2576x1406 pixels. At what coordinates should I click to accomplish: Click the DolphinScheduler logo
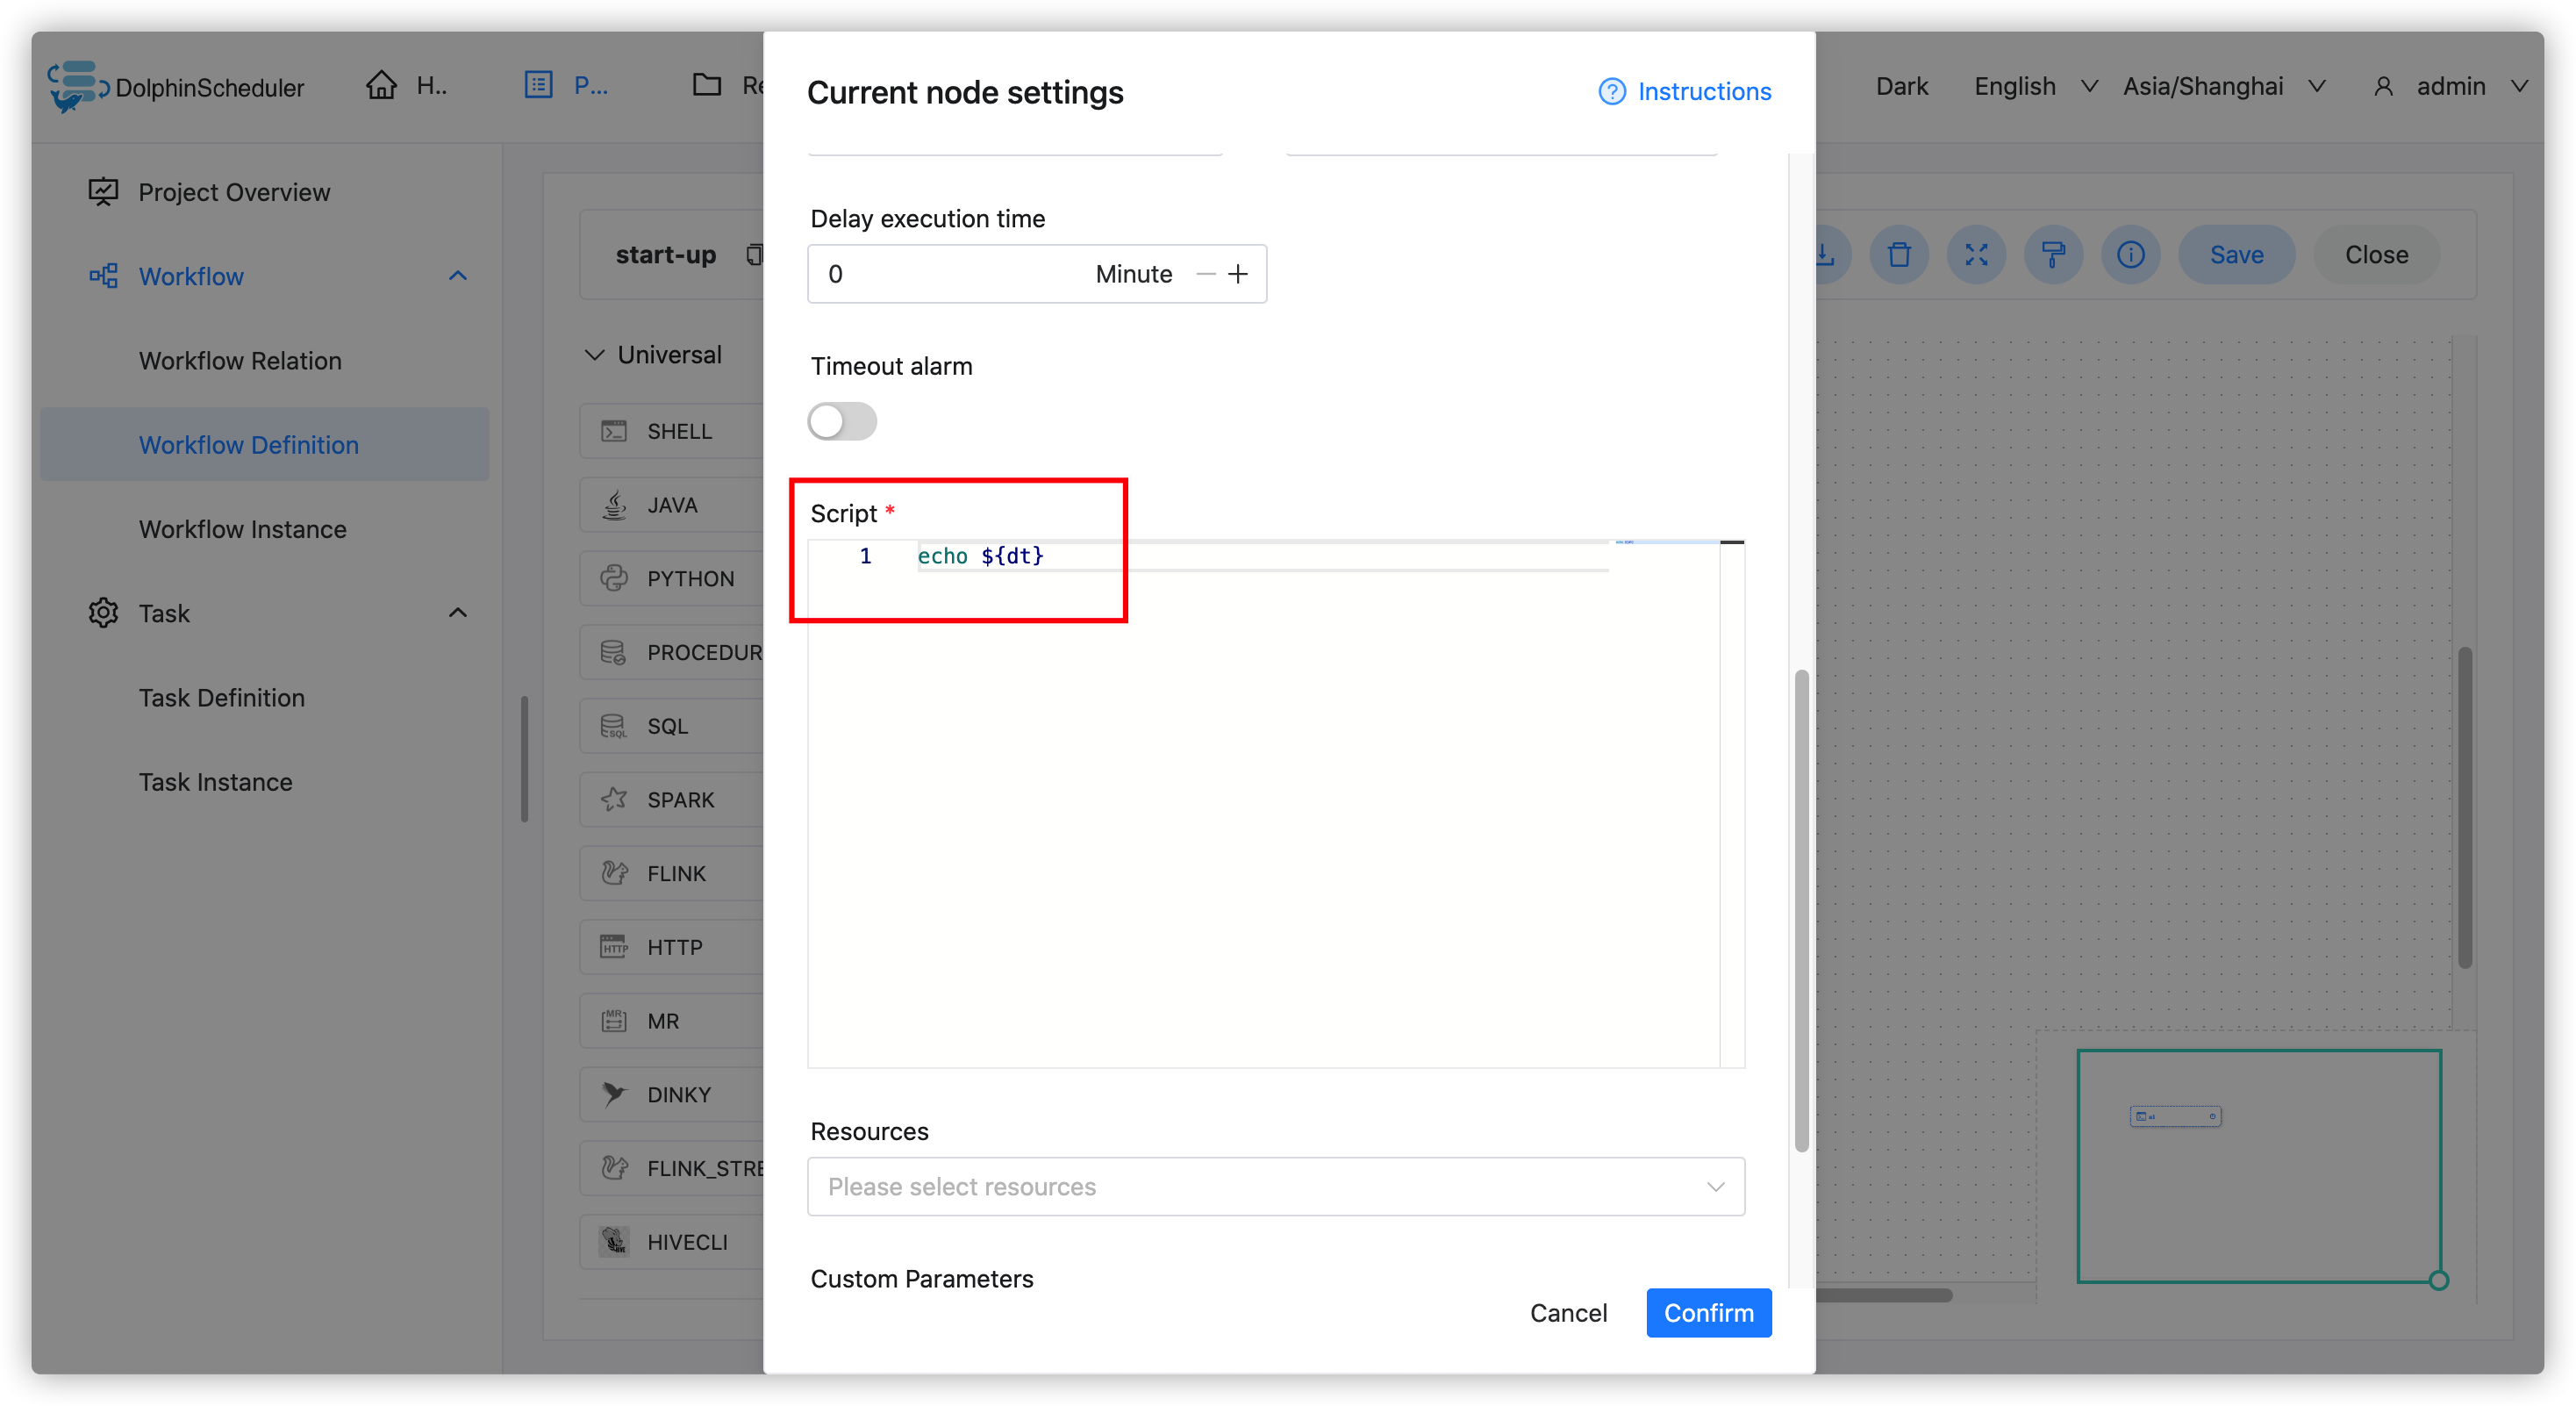tap(77, 86)
